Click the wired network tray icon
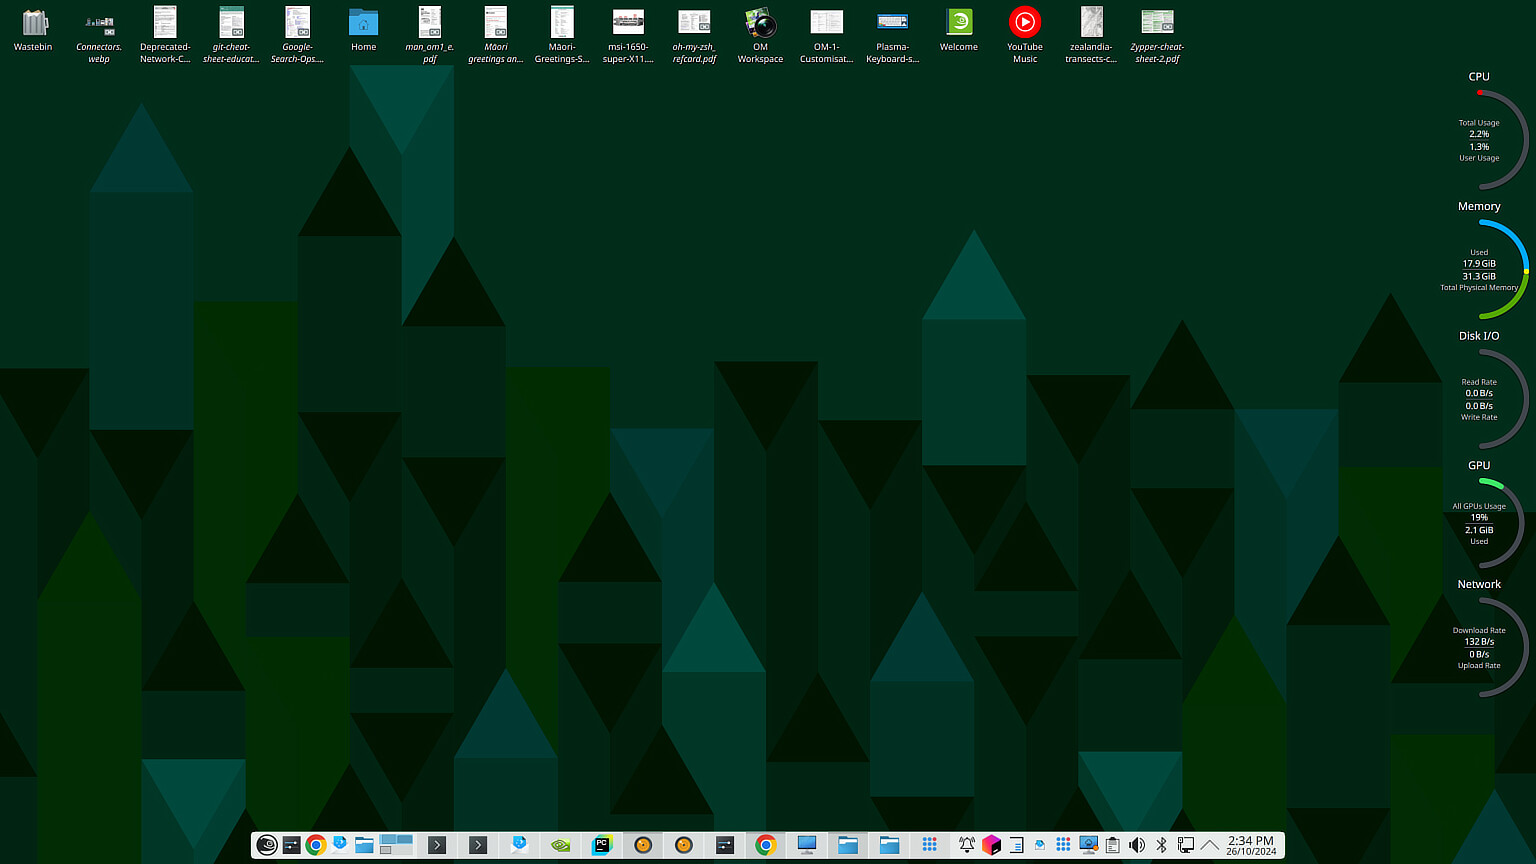Image resolution: width=1536 pixels, height=864 pixels. [x=1186, y=845]
